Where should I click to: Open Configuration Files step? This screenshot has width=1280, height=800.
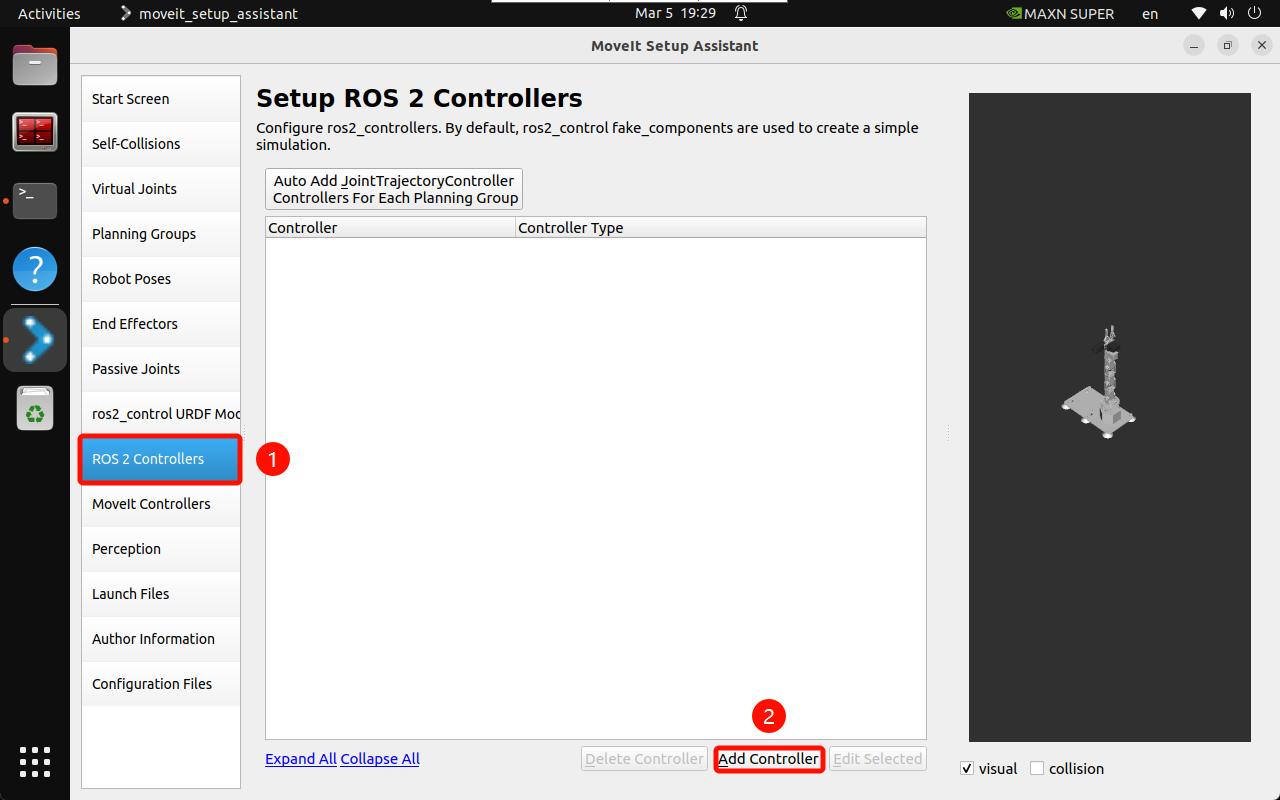pos(161,684)
